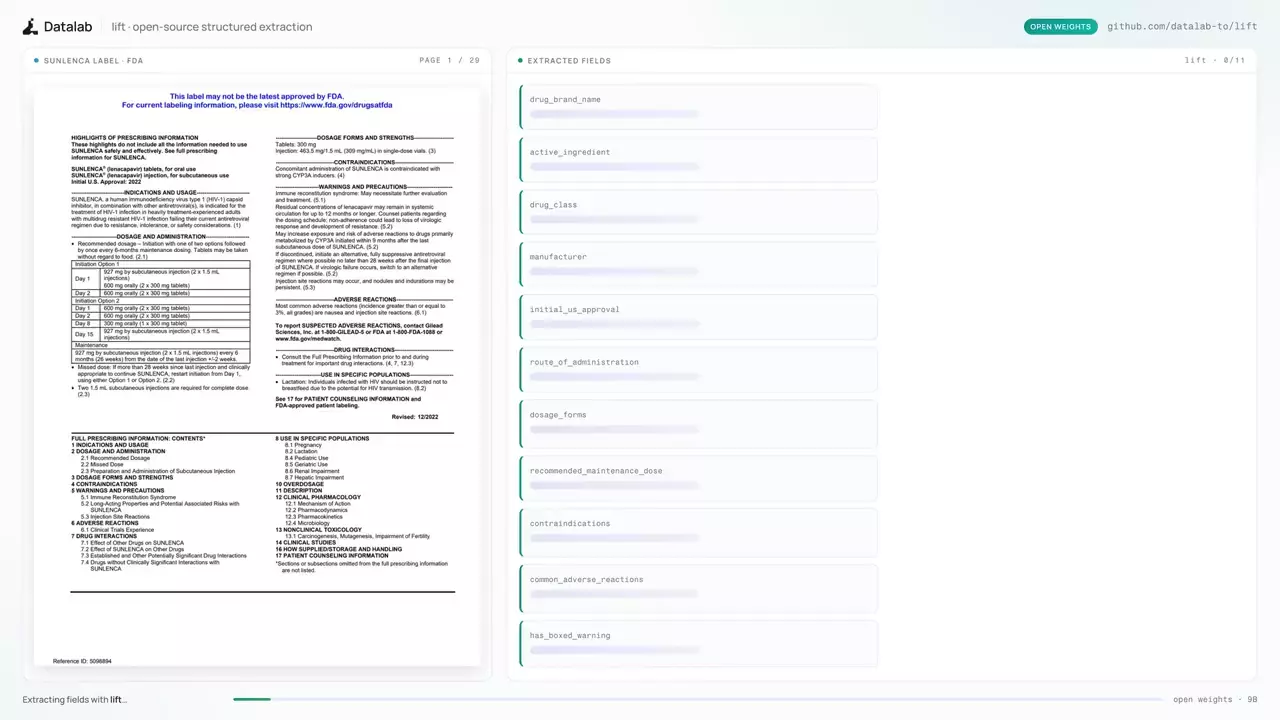Click the contraindications field label
Viewport: 1280px width, 720px height.
[x=570, y=523]
